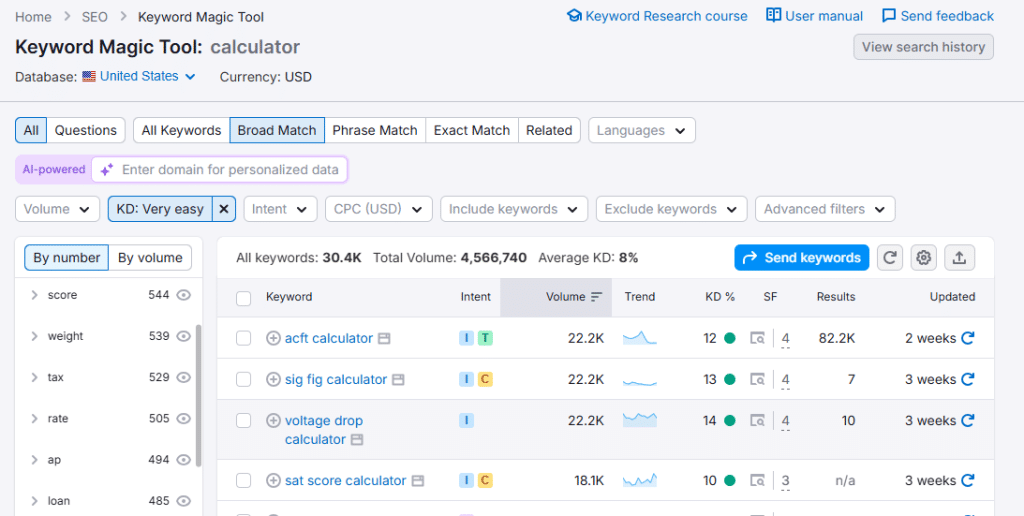This screenshot has width=1024, height=516.
Task: Expand the ap keyword group
Action: pyautogui.click(x=35, y=460)
